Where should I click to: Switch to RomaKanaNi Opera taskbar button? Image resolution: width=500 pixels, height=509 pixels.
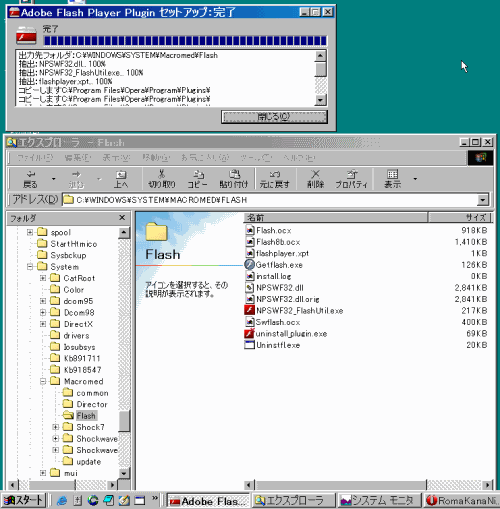tap(462, 500)
